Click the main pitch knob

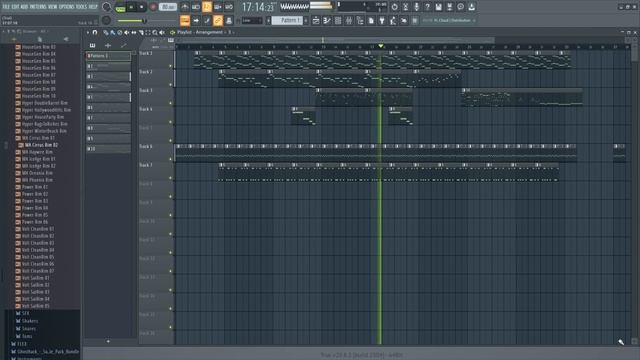pos(106,20)
